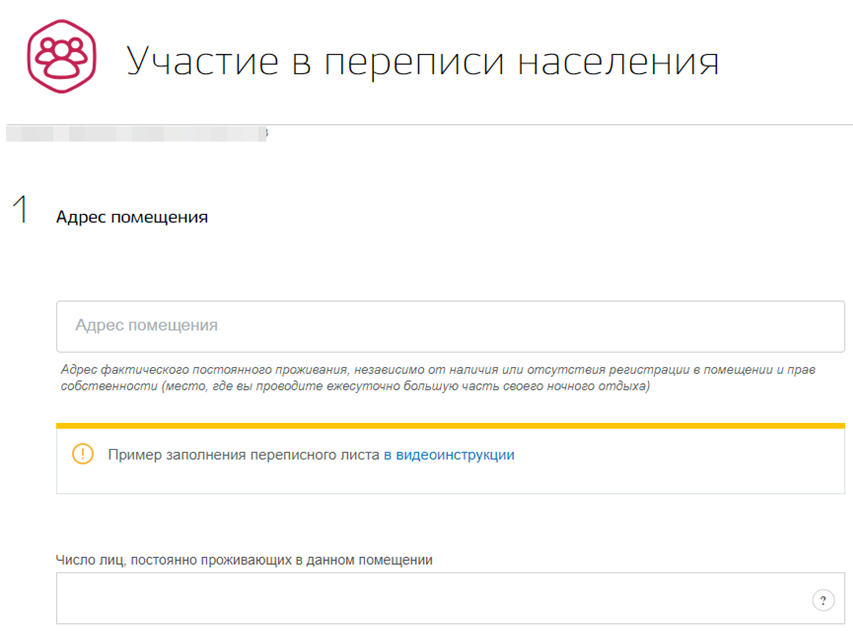
Task: Click the bold "Адрес помещения" section heading
Action: pos(132,217)
